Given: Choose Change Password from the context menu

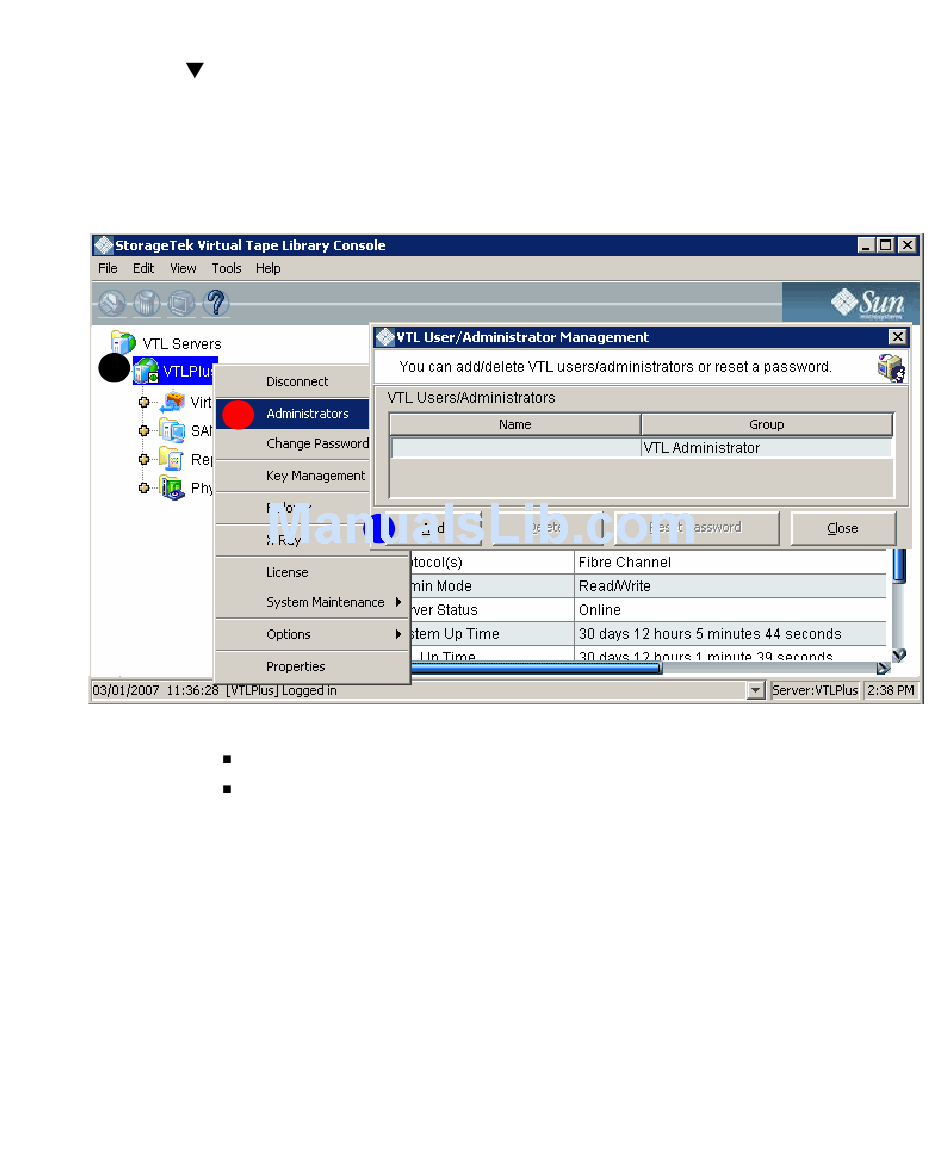Looking at the screenshot, I should pos(293,443).
